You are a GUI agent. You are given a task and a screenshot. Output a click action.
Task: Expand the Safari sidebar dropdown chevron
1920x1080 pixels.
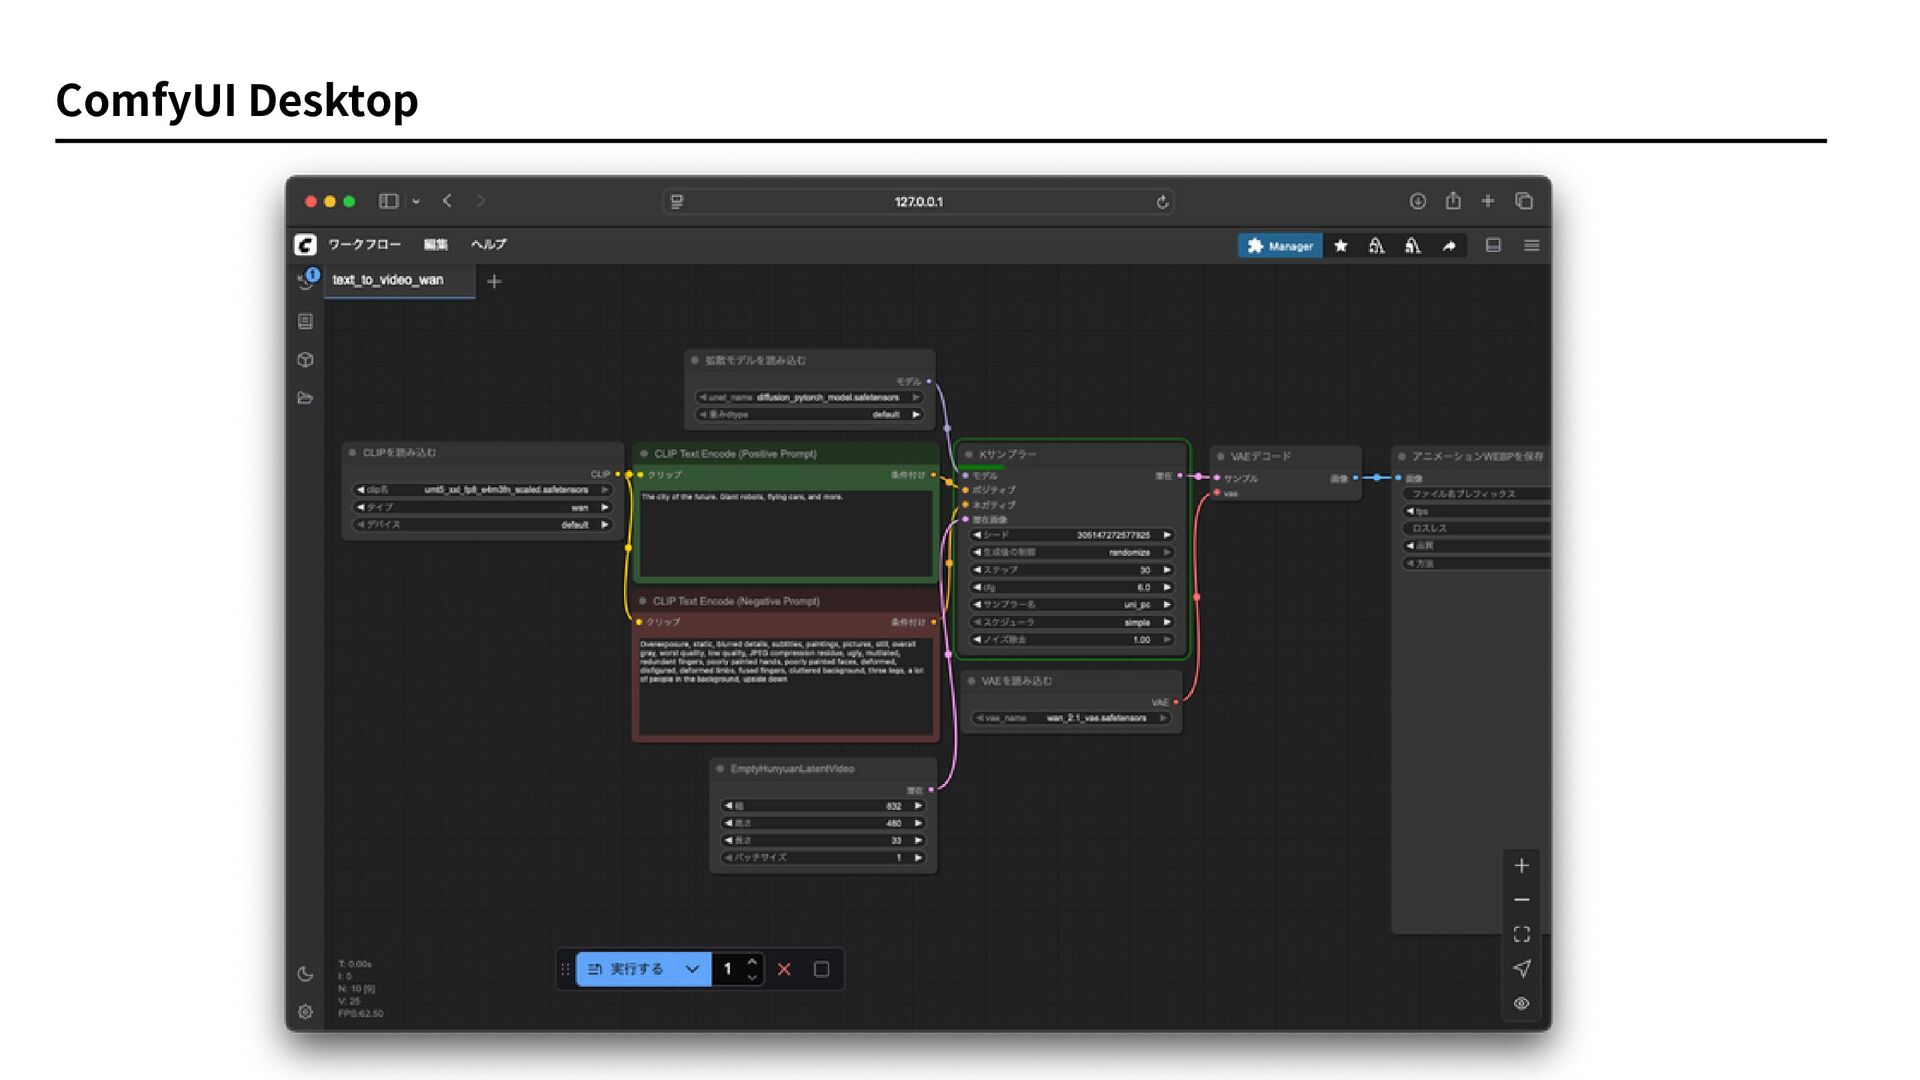click(x=416, y=201)
